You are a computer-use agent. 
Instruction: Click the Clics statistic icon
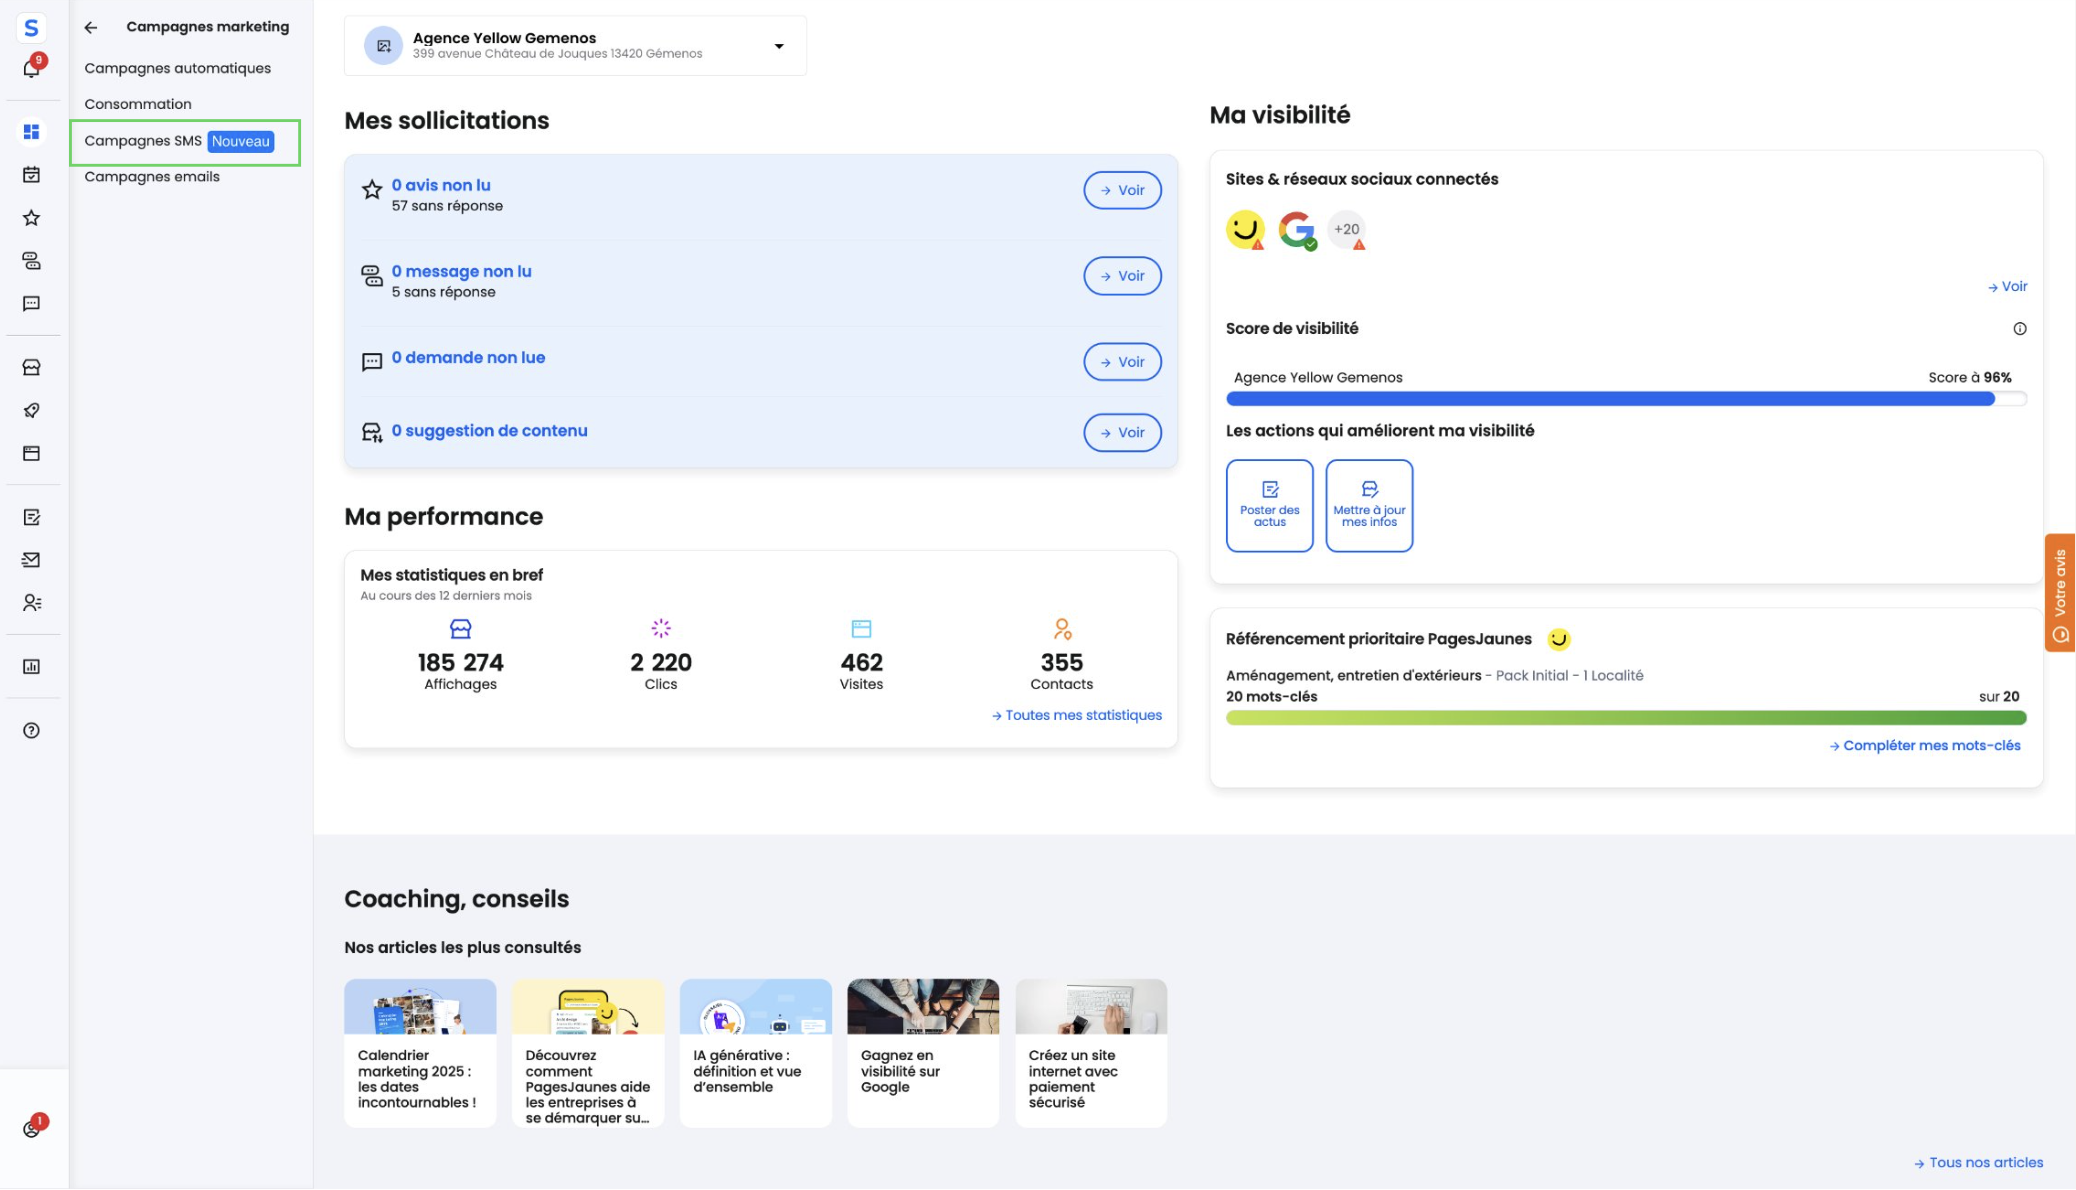661,629
